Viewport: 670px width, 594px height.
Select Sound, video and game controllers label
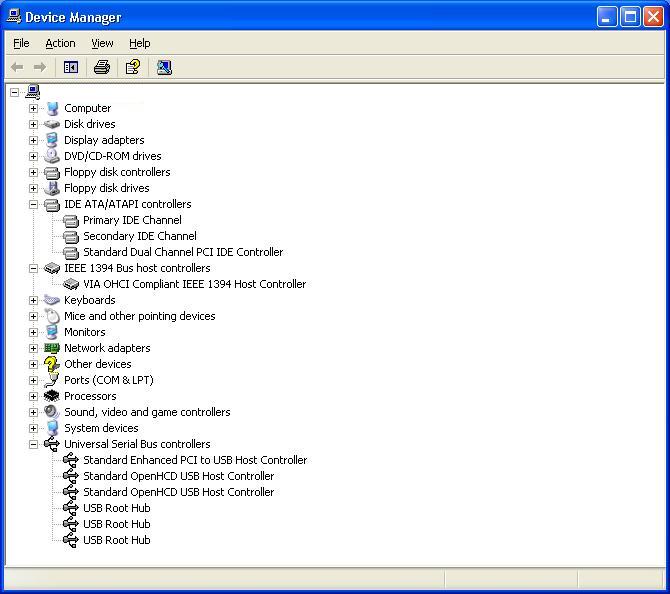(x=147, y=412)
